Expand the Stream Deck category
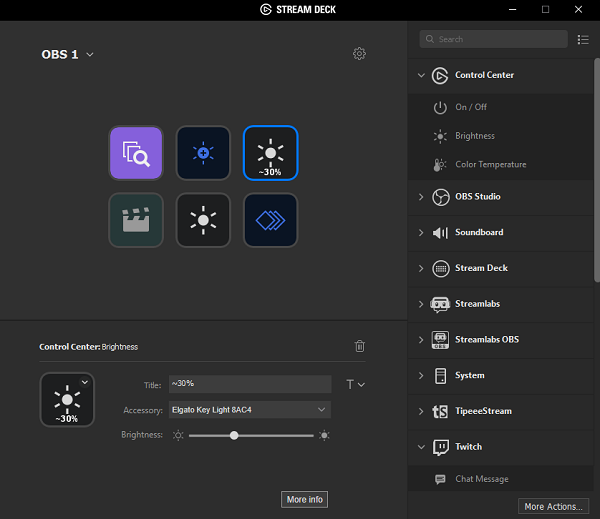This screenshot has width=600, height=519. click(x=421, y=268)
